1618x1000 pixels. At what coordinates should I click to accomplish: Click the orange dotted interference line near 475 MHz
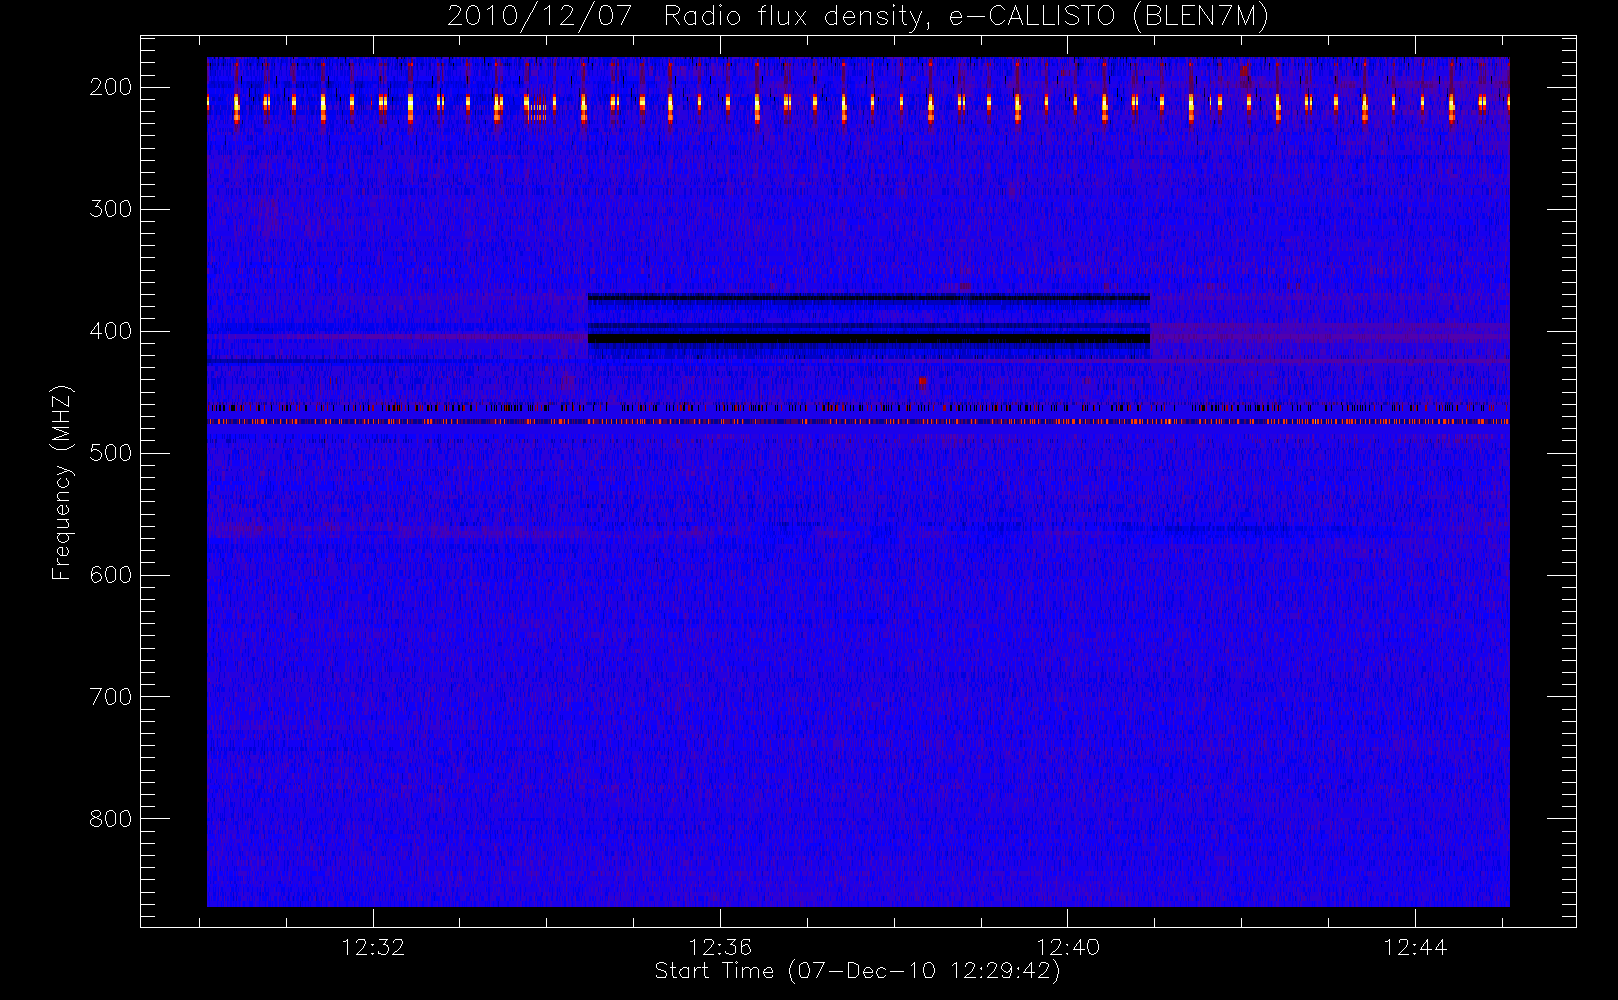click(x=858, y=422)
